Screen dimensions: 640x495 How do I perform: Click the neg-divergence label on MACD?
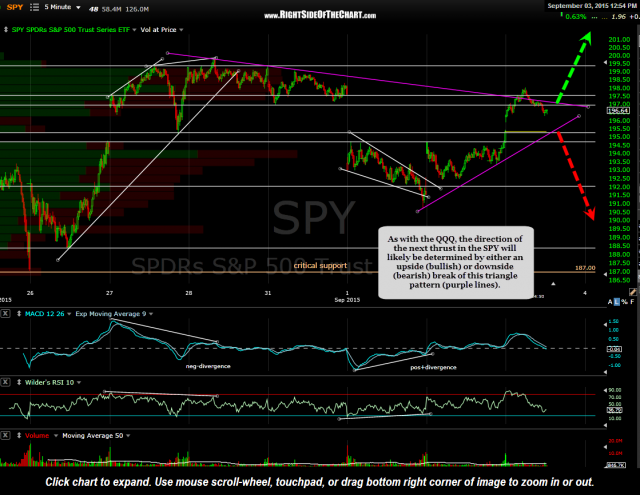click(x=208, y=366)
